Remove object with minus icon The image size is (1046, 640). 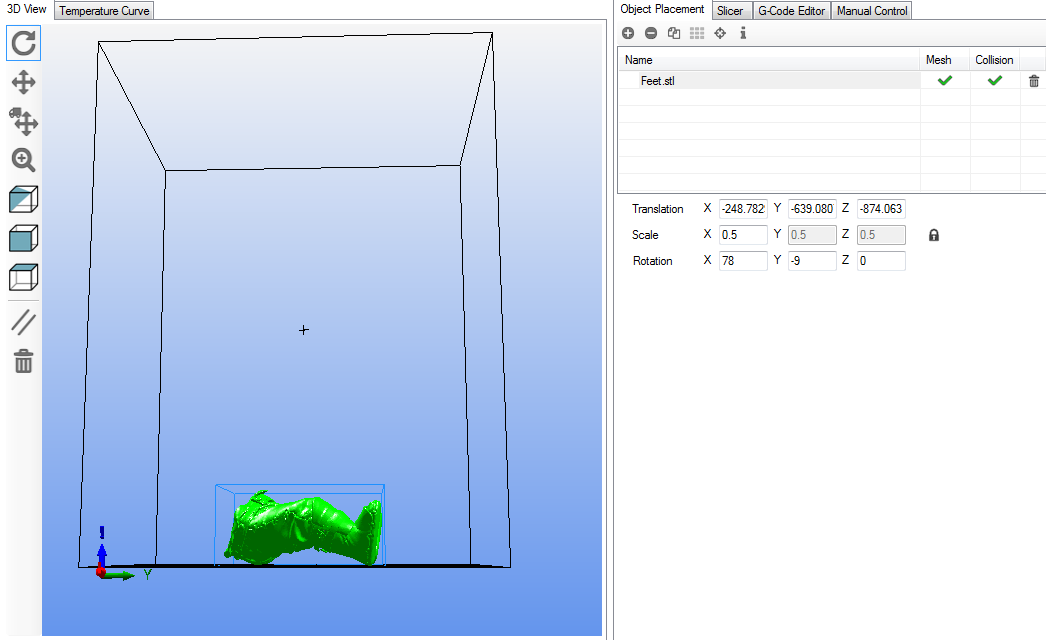[651, 33]
